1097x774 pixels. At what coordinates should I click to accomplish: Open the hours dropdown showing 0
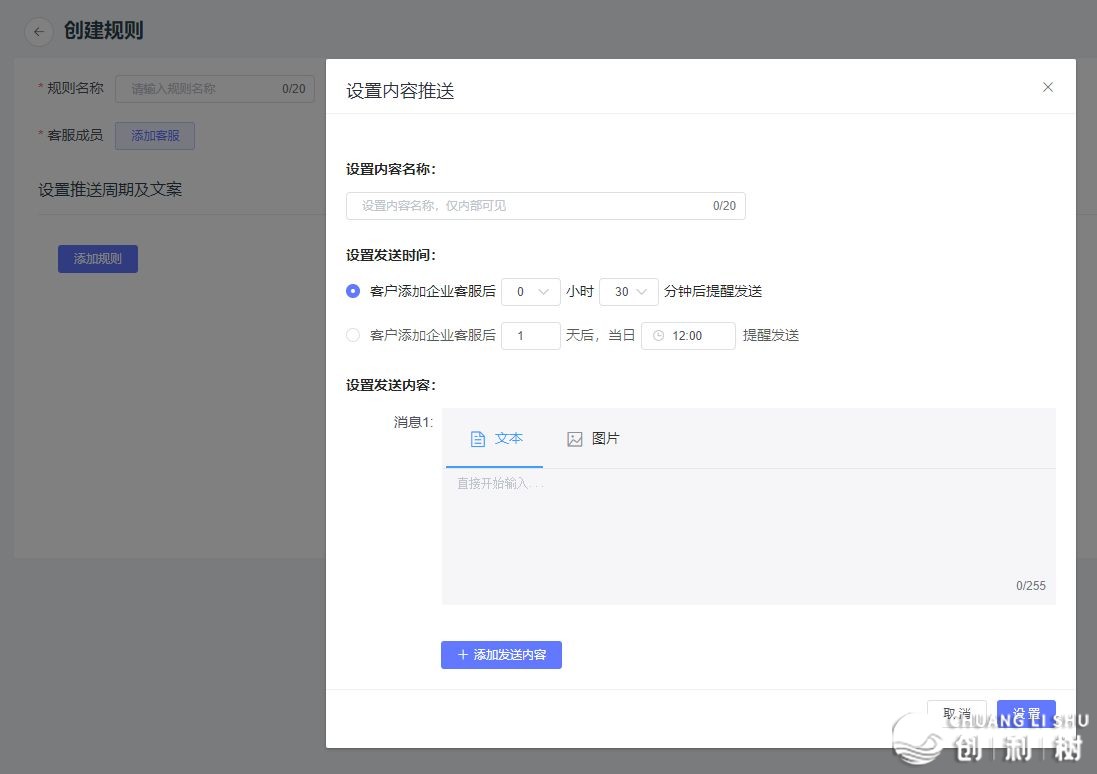[x=531, y=292]
